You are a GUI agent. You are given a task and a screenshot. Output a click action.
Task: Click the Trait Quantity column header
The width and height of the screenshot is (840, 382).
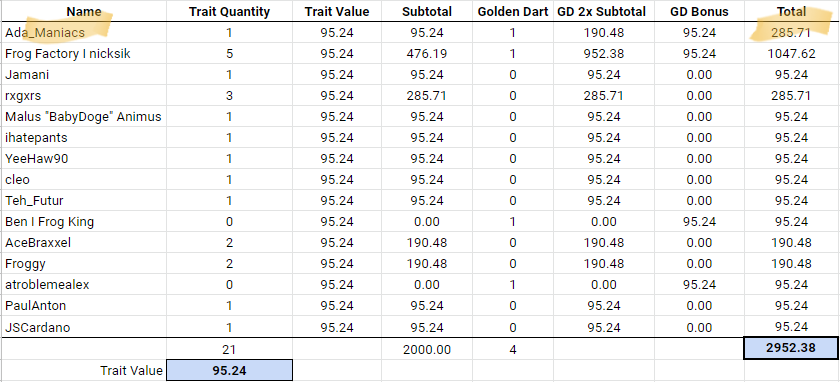[x=229, y=11]
